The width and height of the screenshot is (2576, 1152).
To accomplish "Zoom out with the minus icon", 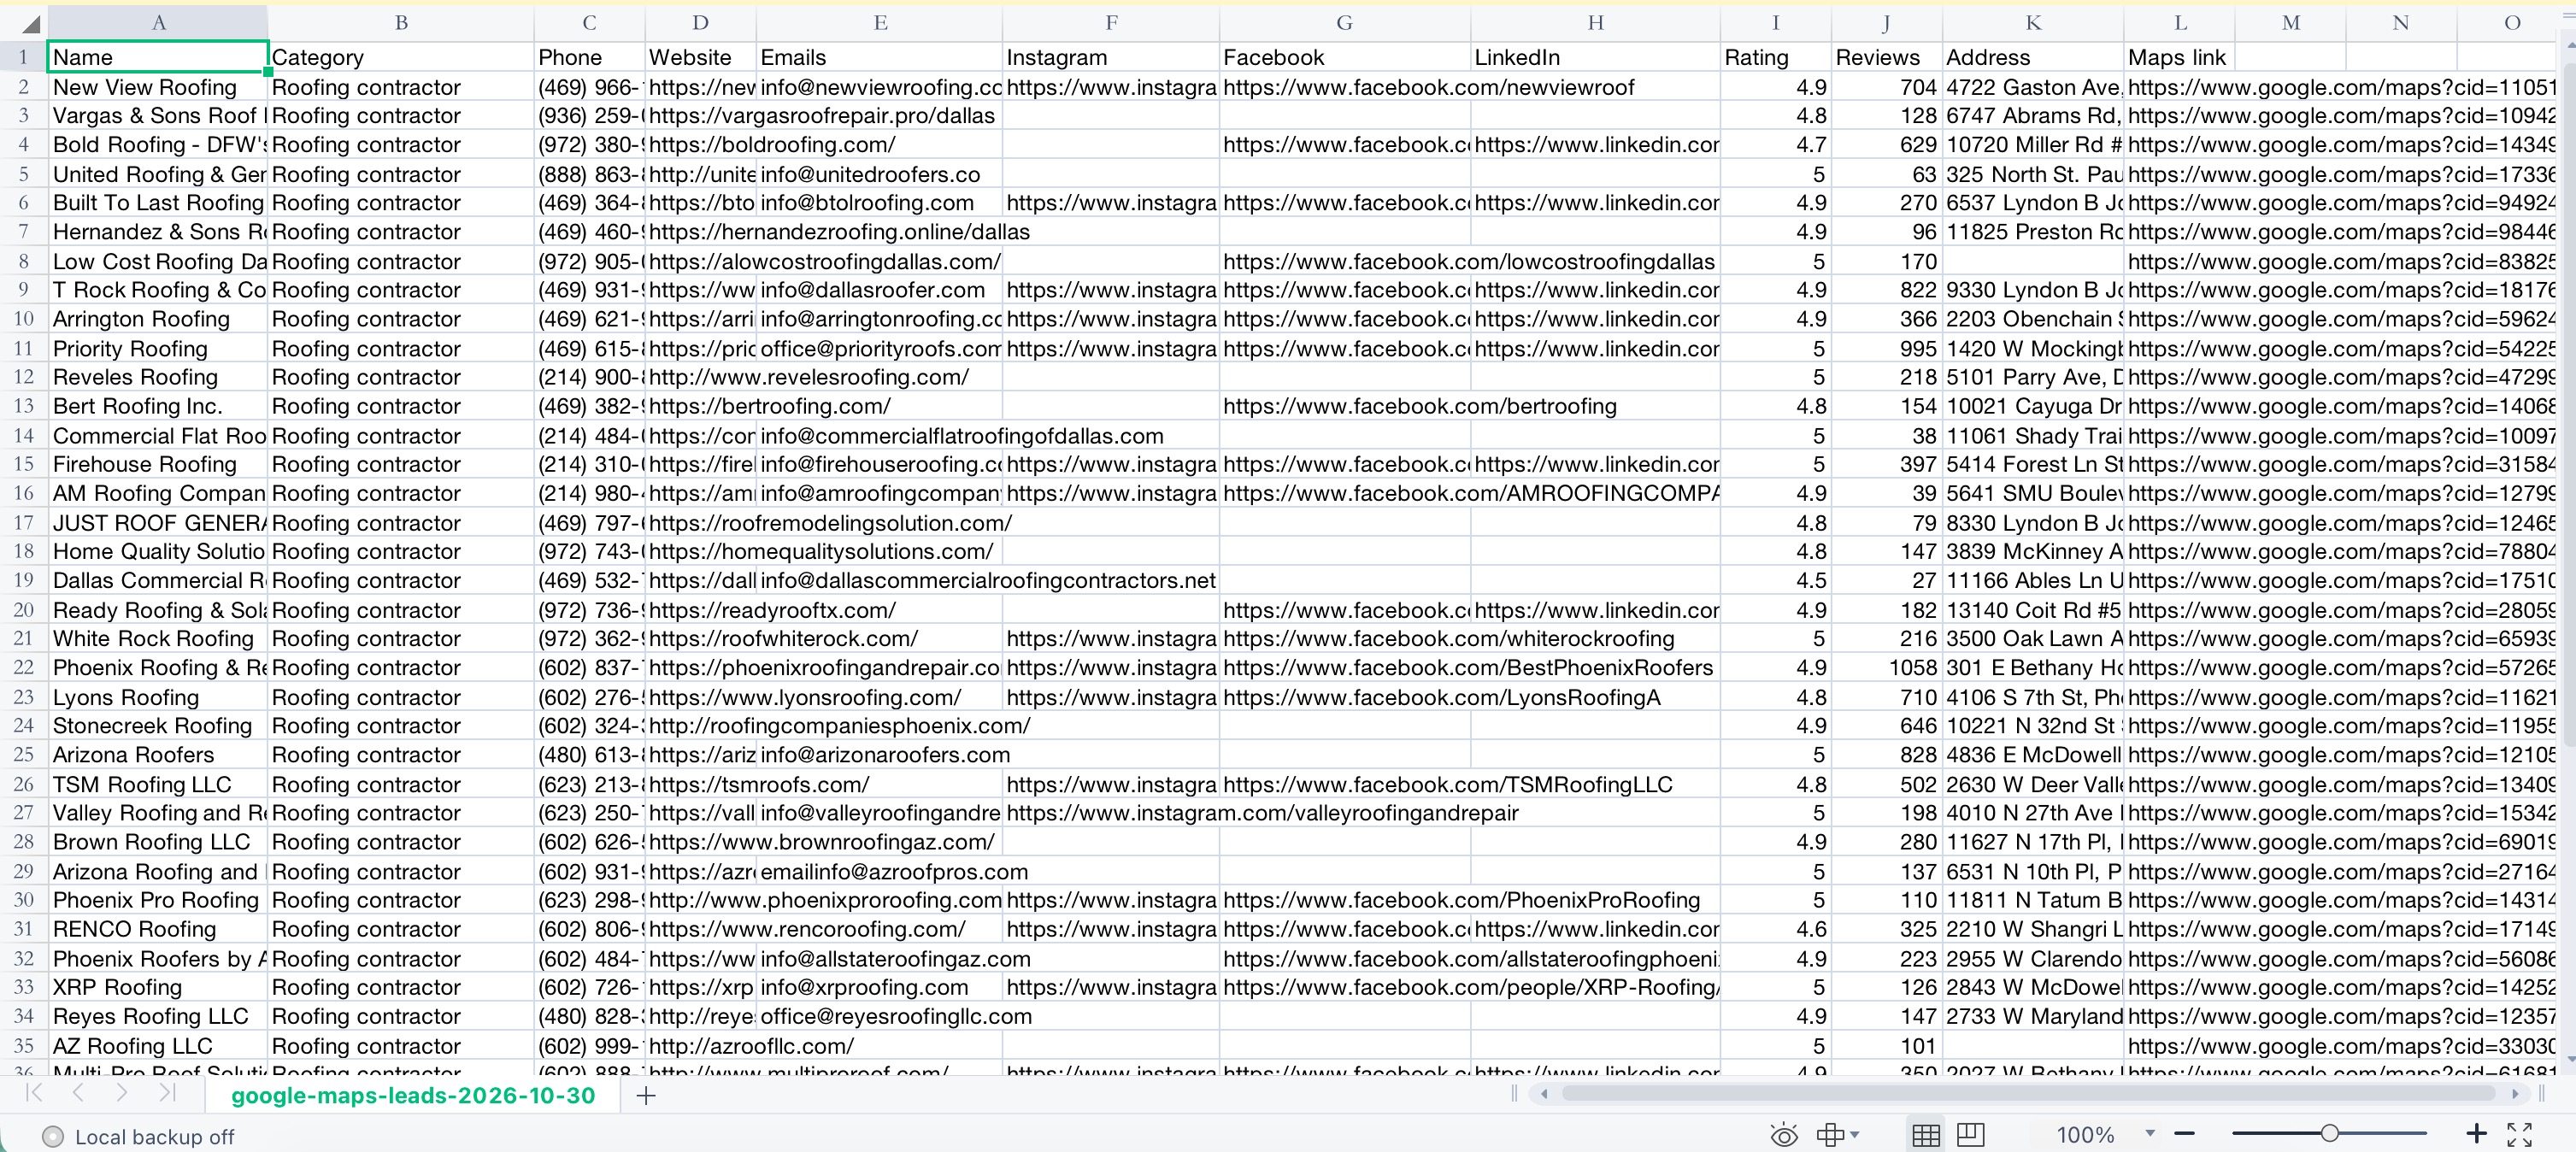I will point(2184,1134).
